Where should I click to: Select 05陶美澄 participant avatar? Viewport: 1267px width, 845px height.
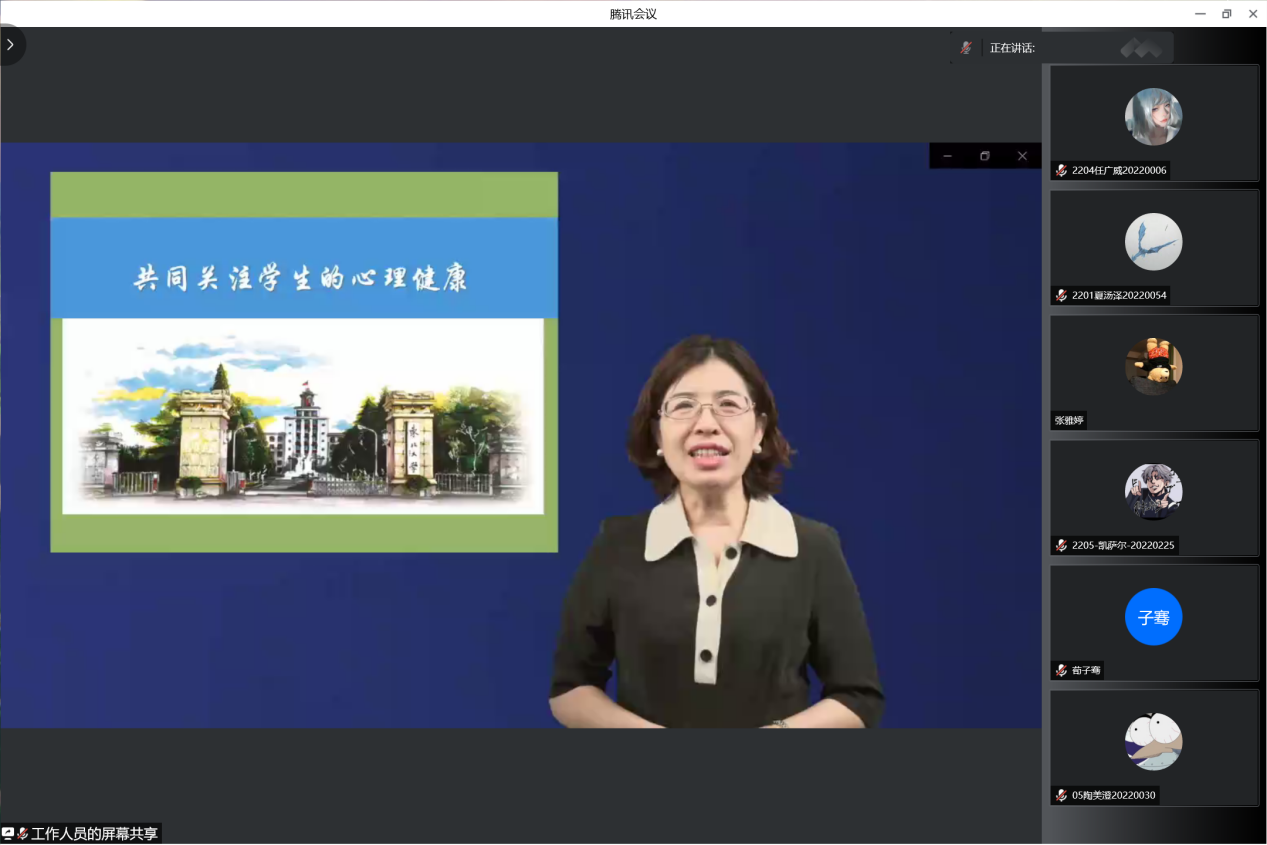coord(1153,742)
